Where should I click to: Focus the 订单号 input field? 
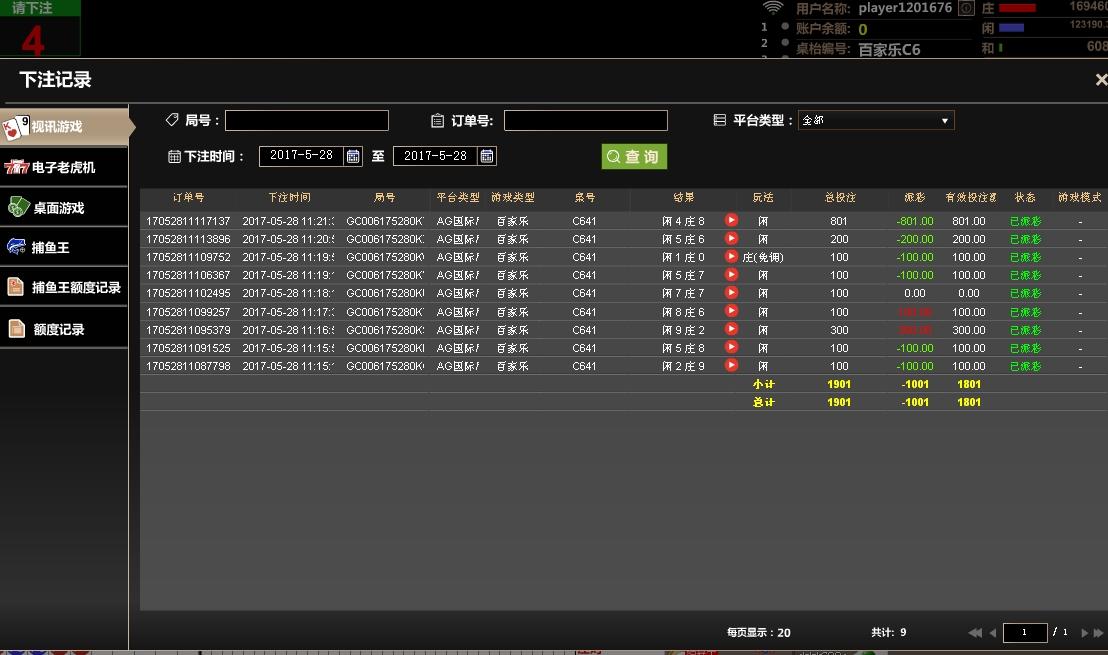click(586, 120)
